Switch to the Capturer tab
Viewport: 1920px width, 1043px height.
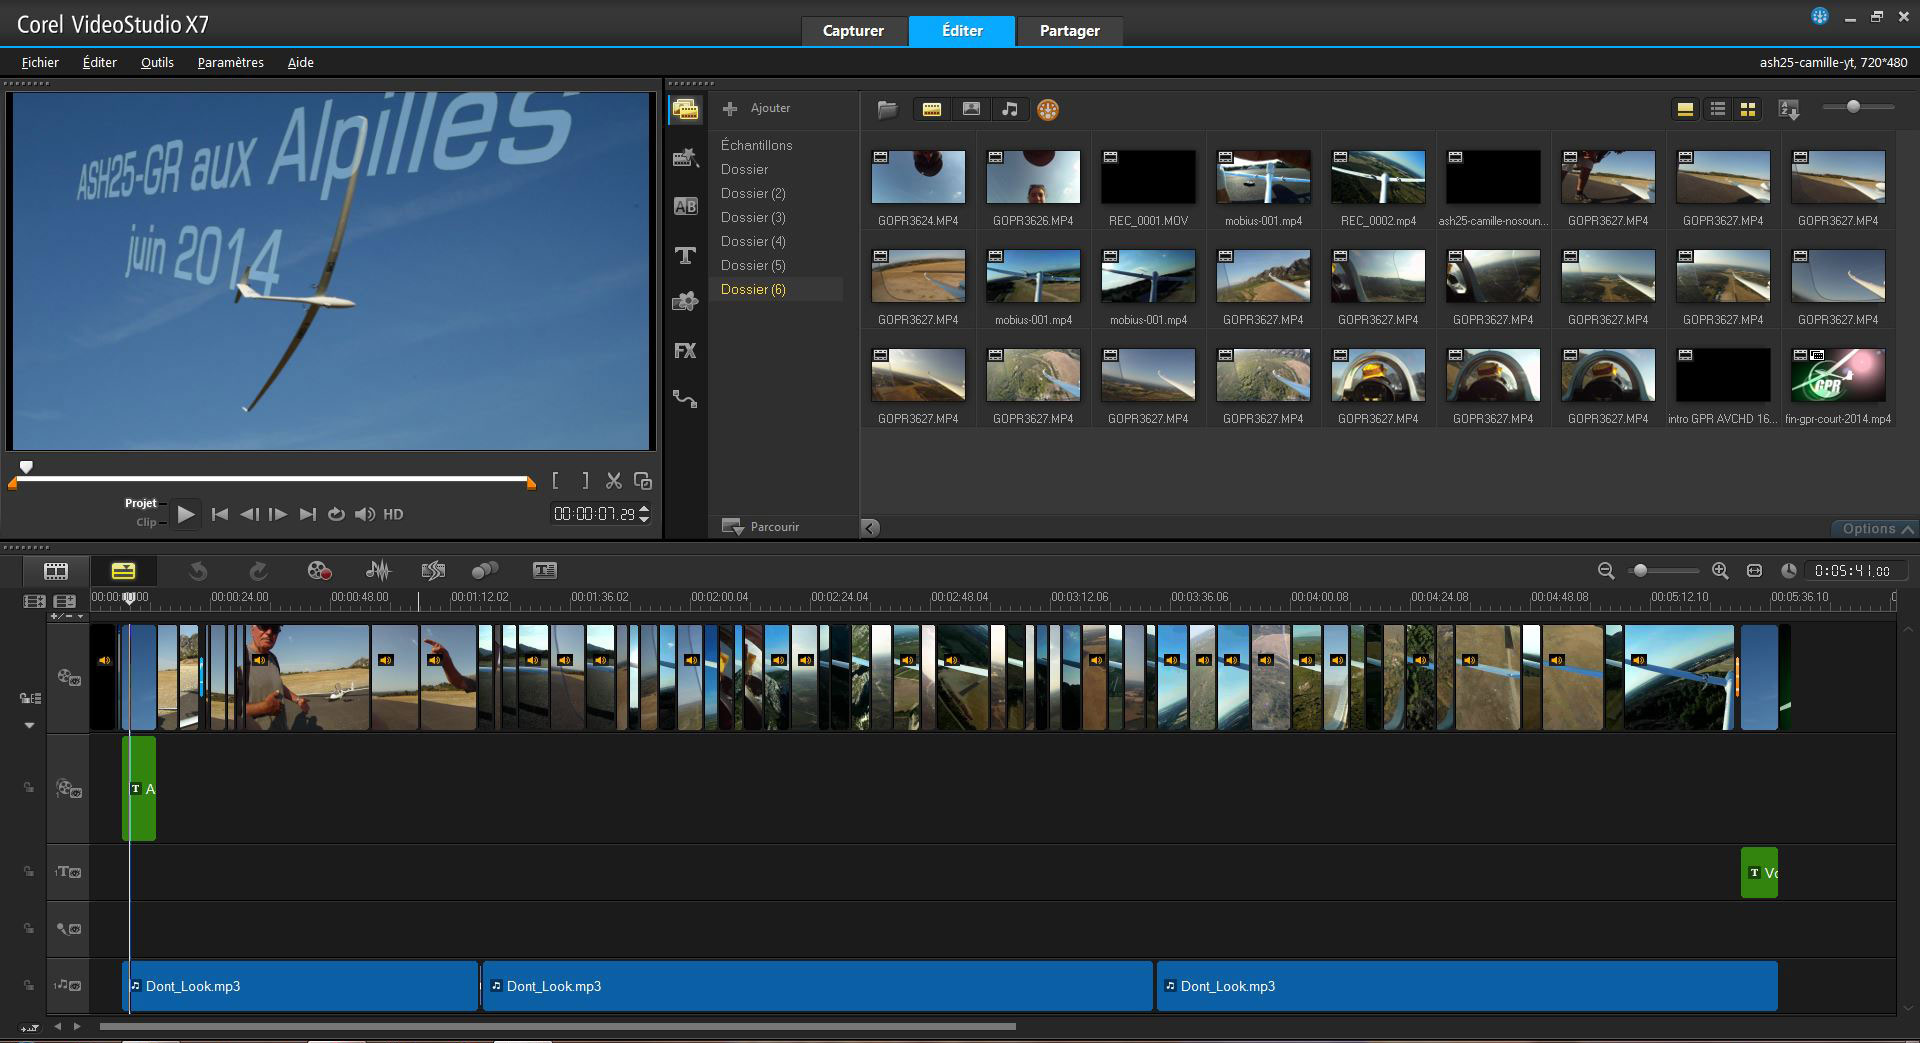coord(853,31)
